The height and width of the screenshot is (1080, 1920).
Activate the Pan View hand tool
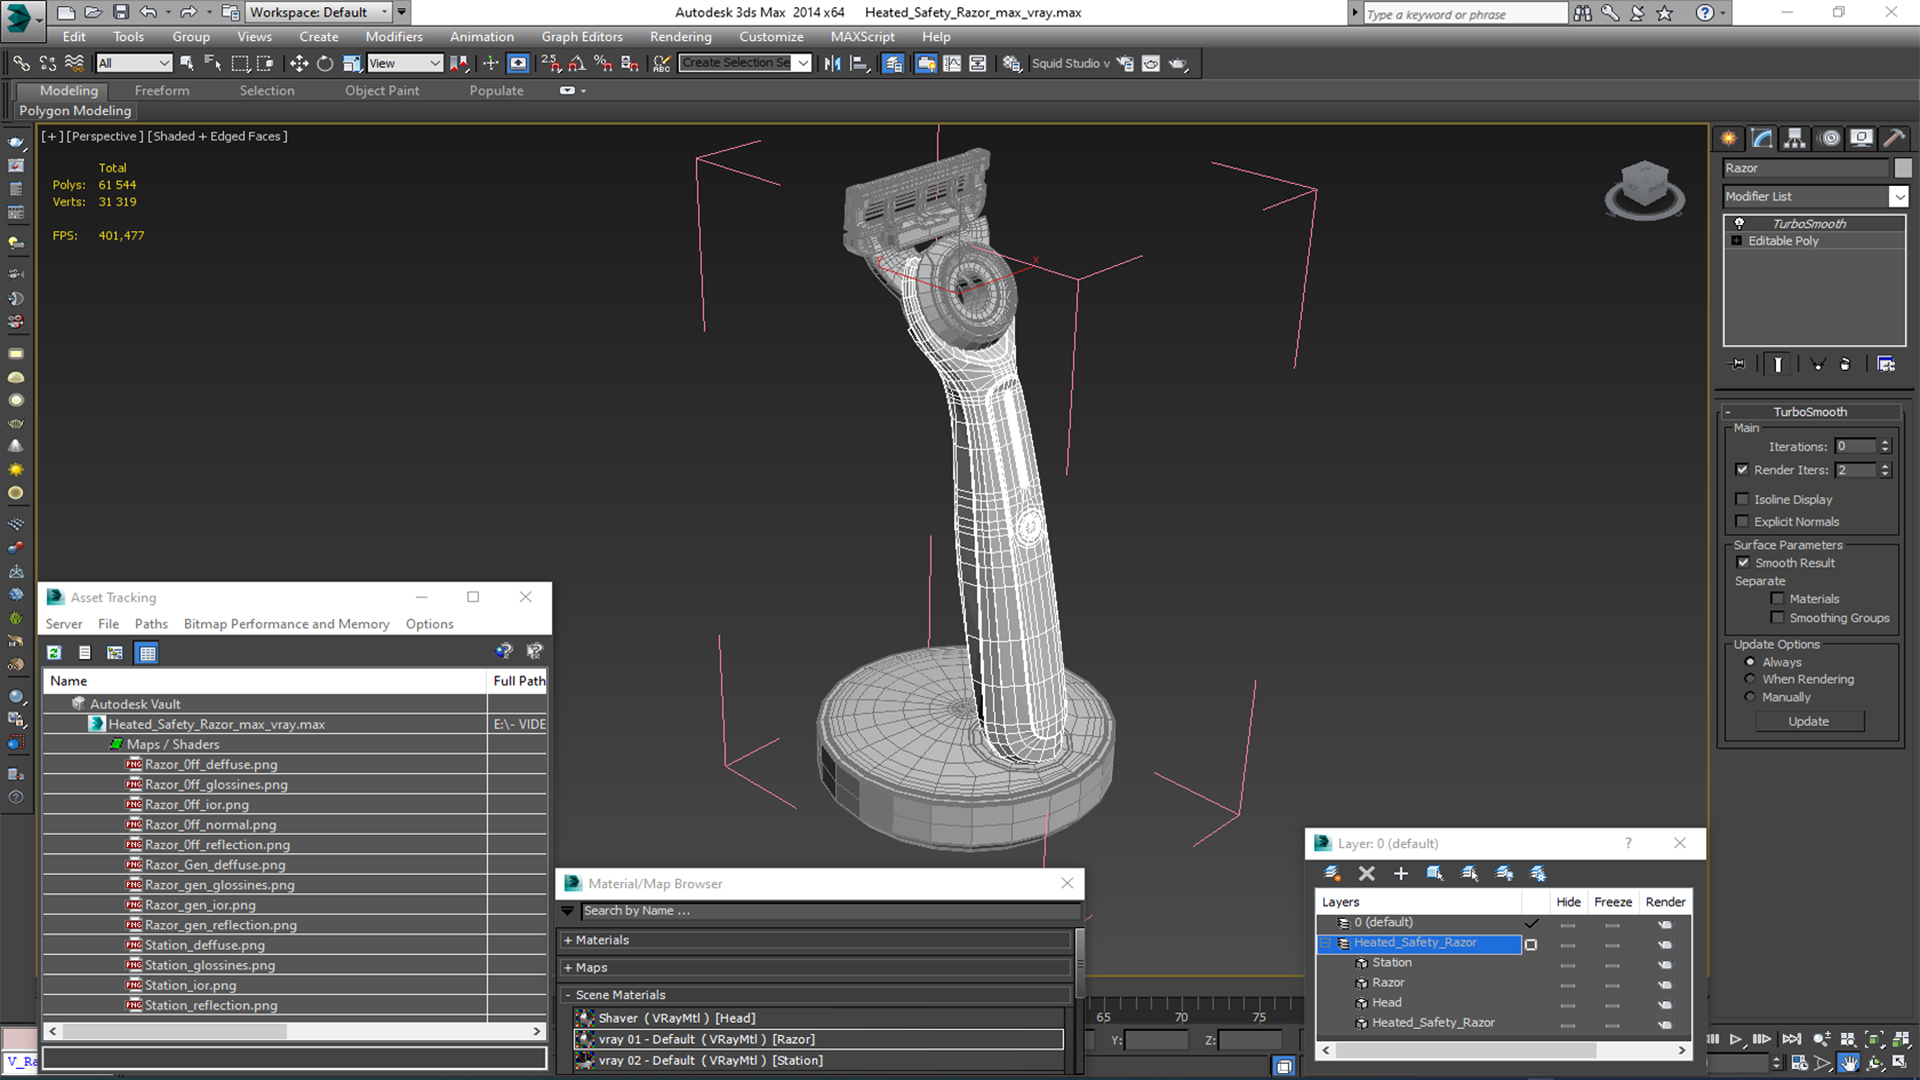click(1848, 1063)
